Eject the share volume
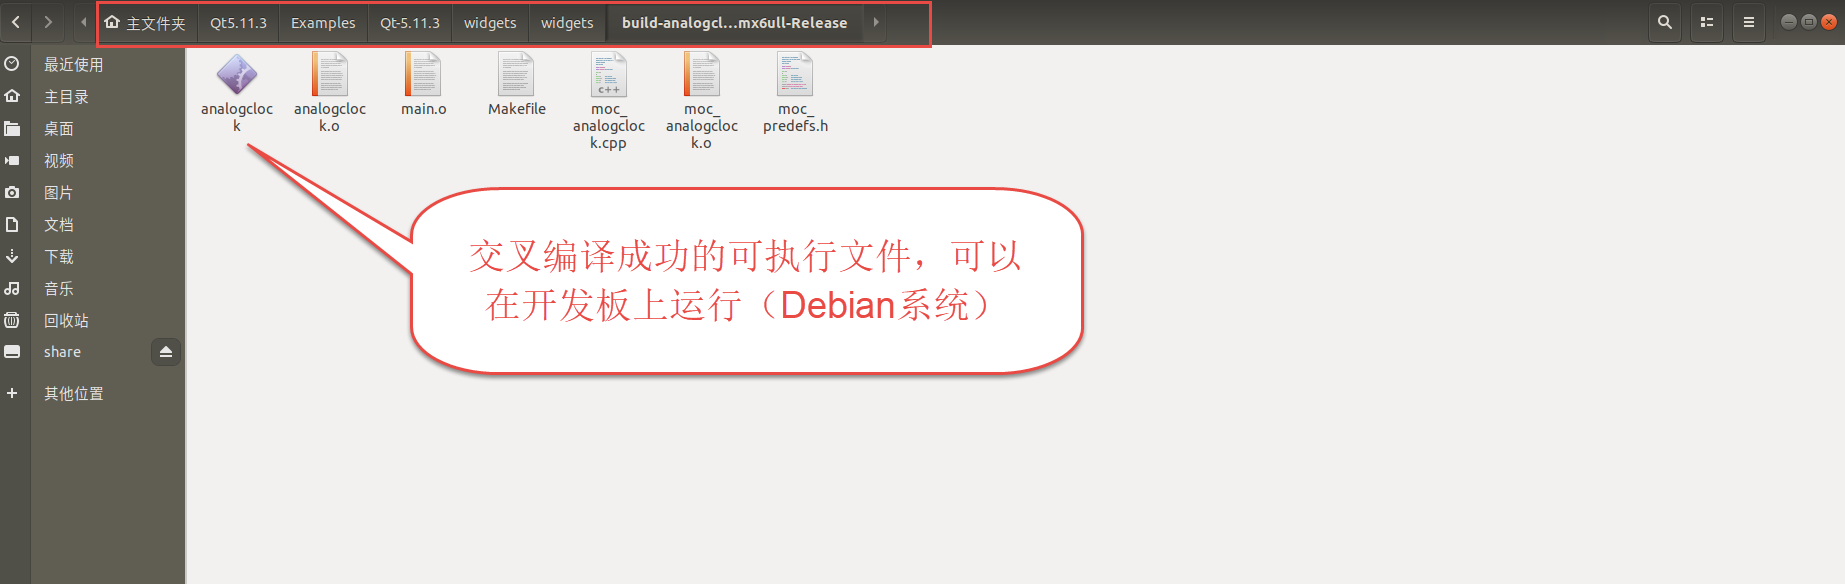 click(x=166, y=352)
